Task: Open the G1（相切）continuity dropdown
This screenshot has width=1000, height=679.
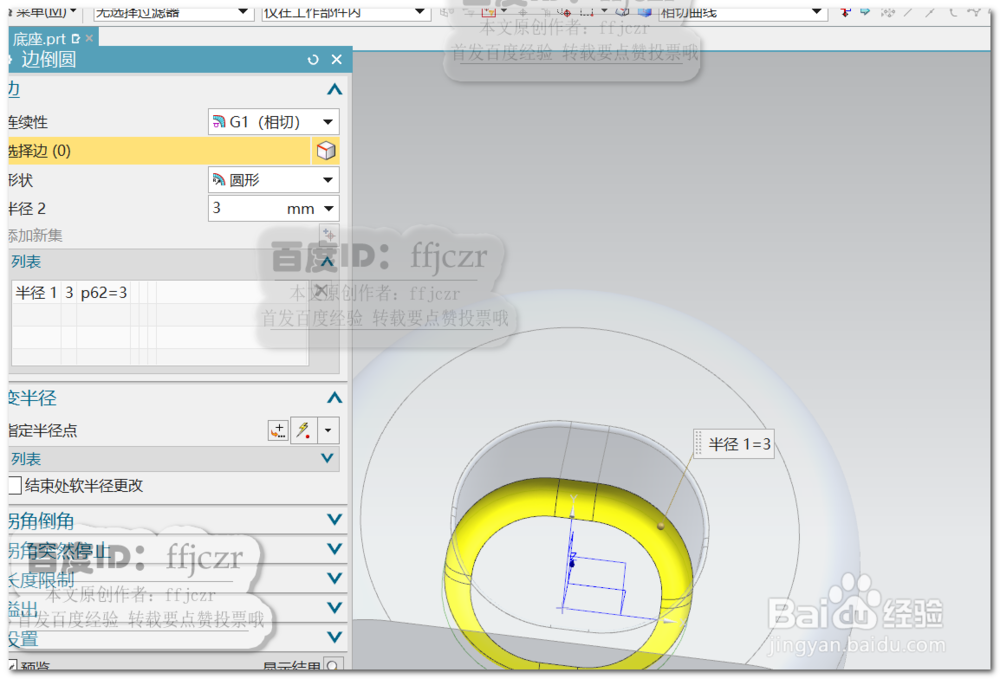Action: pos(328,122)
